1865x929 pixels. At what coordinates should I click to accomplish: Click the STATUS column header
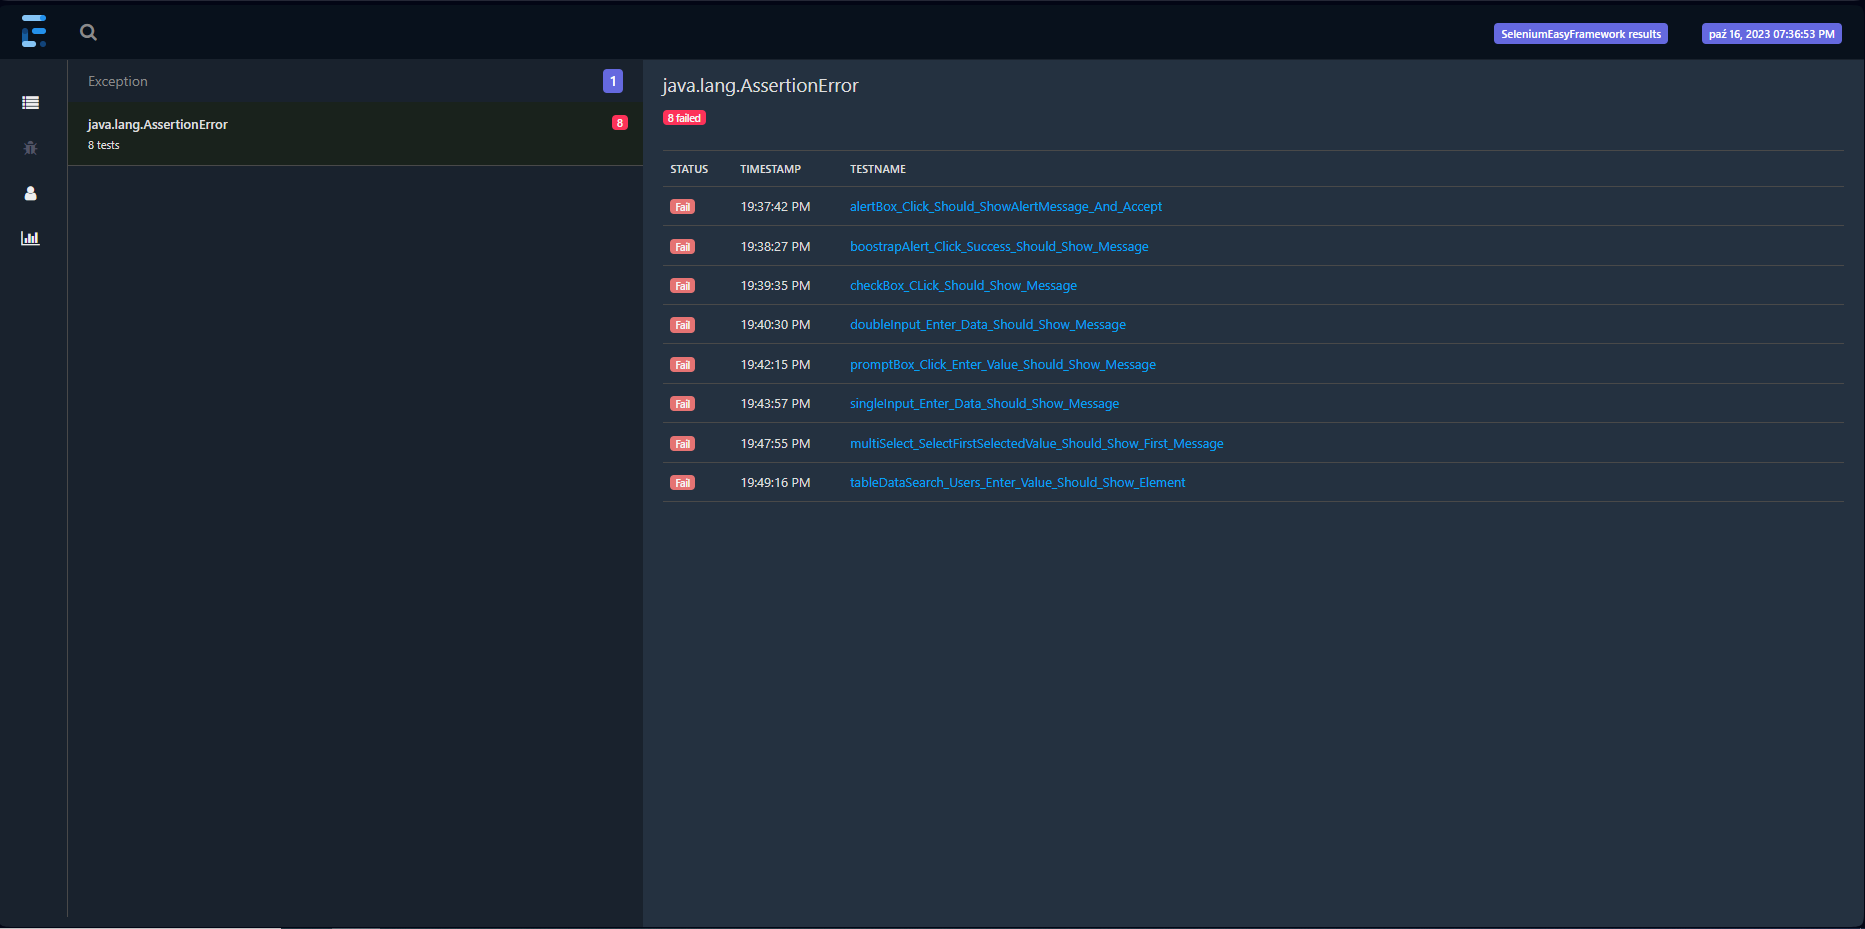coord(689,169)
